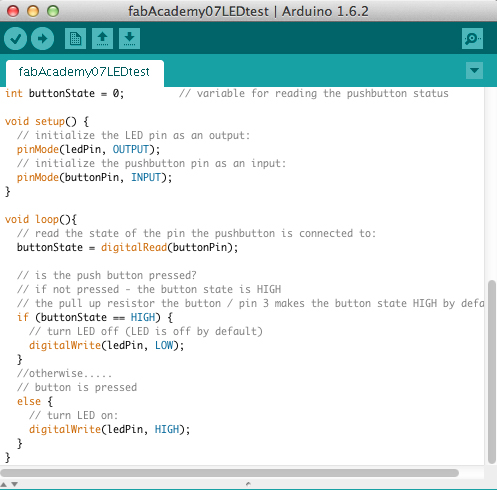This screenshot has height=490, width=497.
Task: Click comment '//otherwise.....'
Action: (x=64, y=373)
